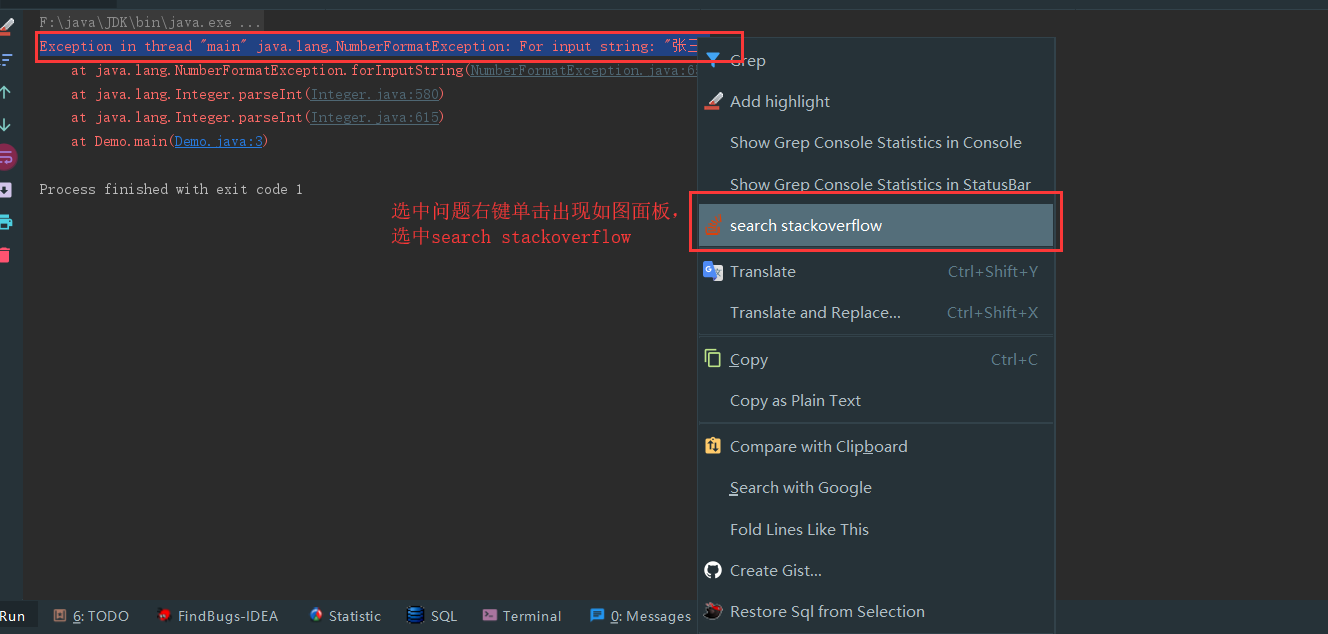Jump to previous method with up-arrow icon
Image resolution: width=1328 pixels, height=634 pixels.
(x=12, y=92)
